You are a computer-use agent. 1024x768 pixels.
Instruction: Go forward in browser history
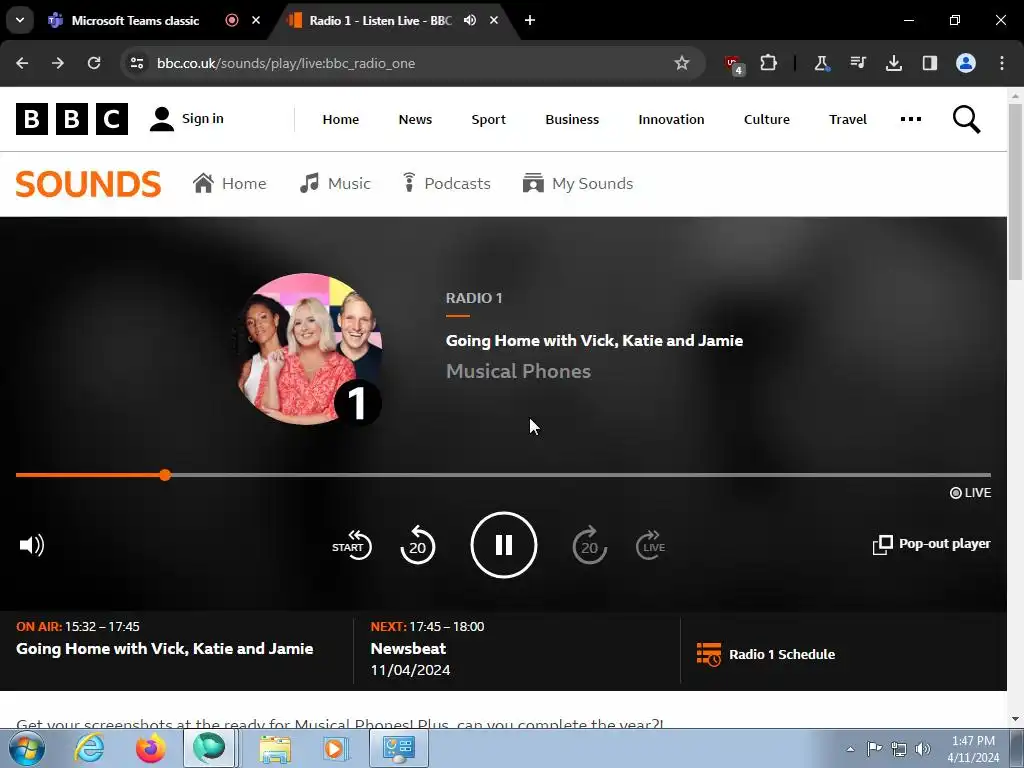tap(58, 63)
